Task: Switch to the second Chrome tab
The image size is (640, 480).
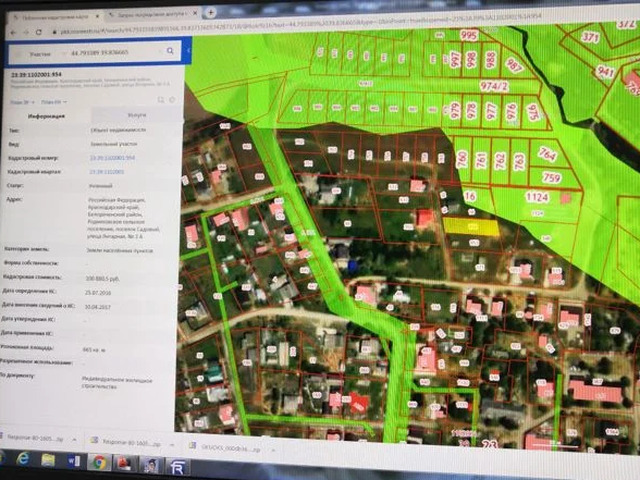Action: [153, 15]
